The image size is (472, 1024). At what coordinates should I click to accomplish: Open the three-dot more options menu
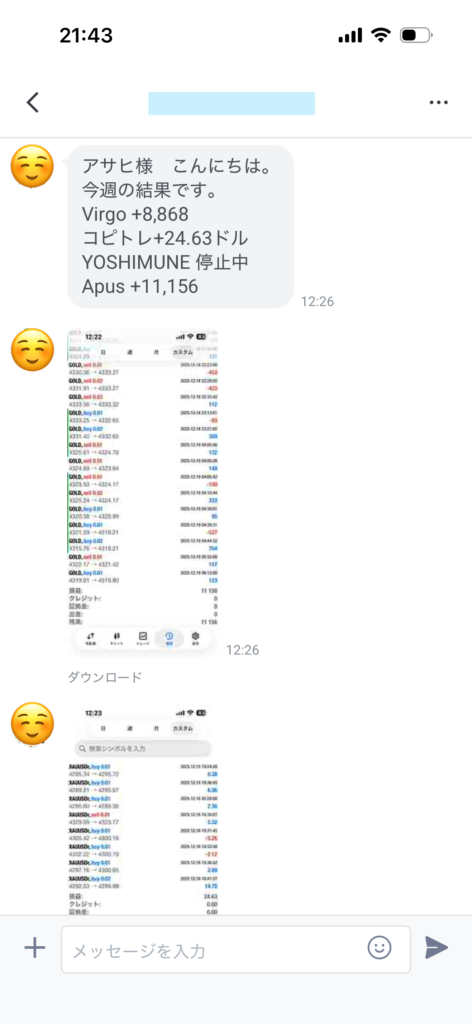pos(438,103)
